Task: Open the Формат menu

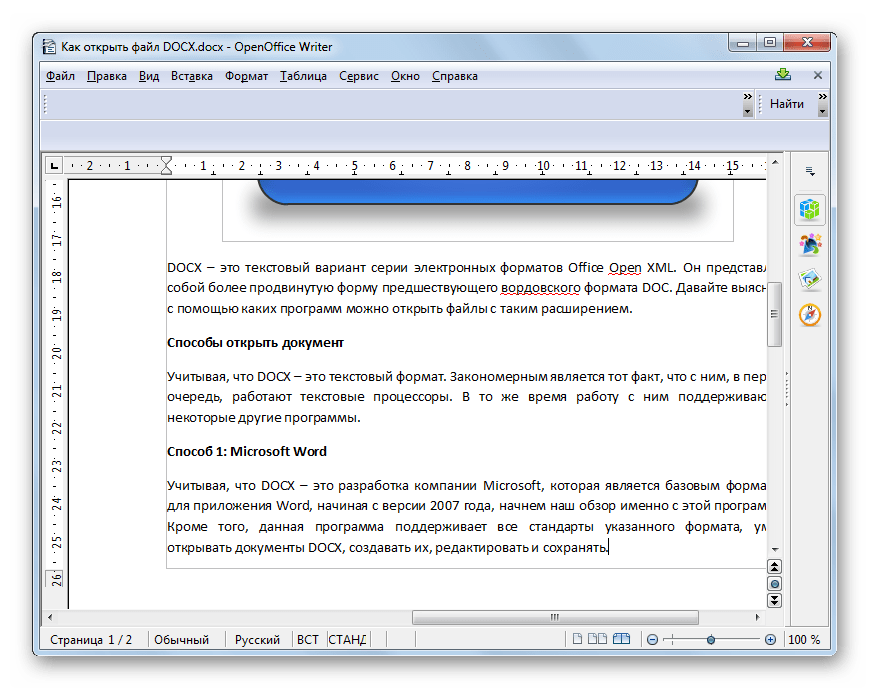Action: 246,76
